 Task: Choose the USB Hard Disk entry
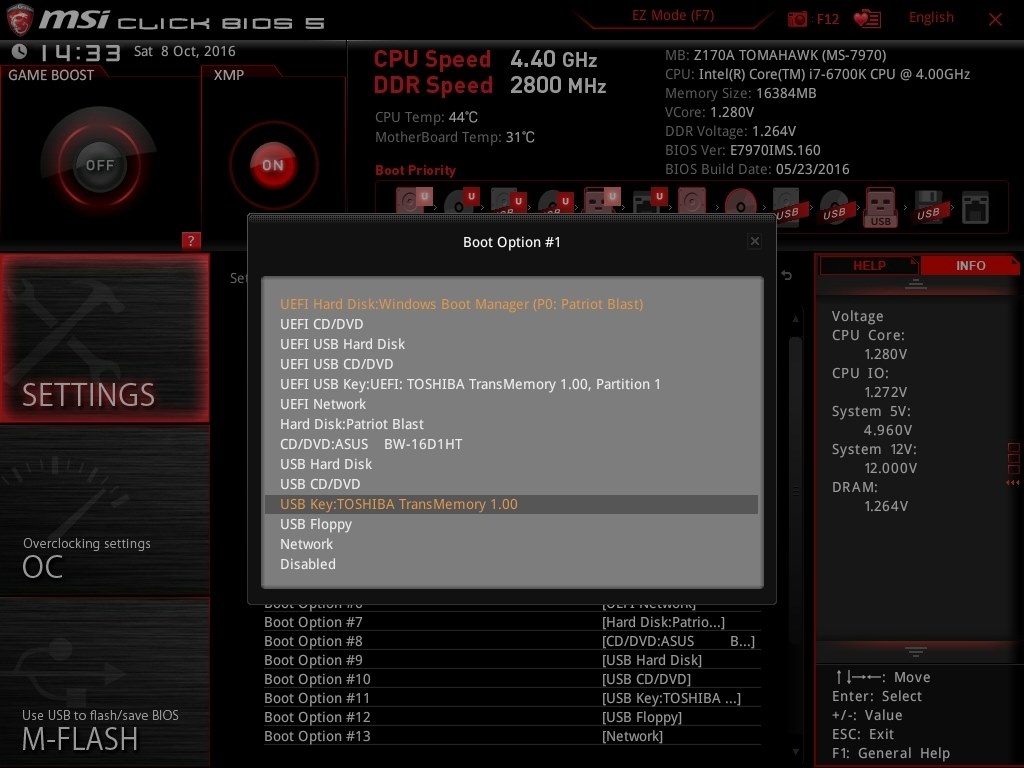pos(511,464)
